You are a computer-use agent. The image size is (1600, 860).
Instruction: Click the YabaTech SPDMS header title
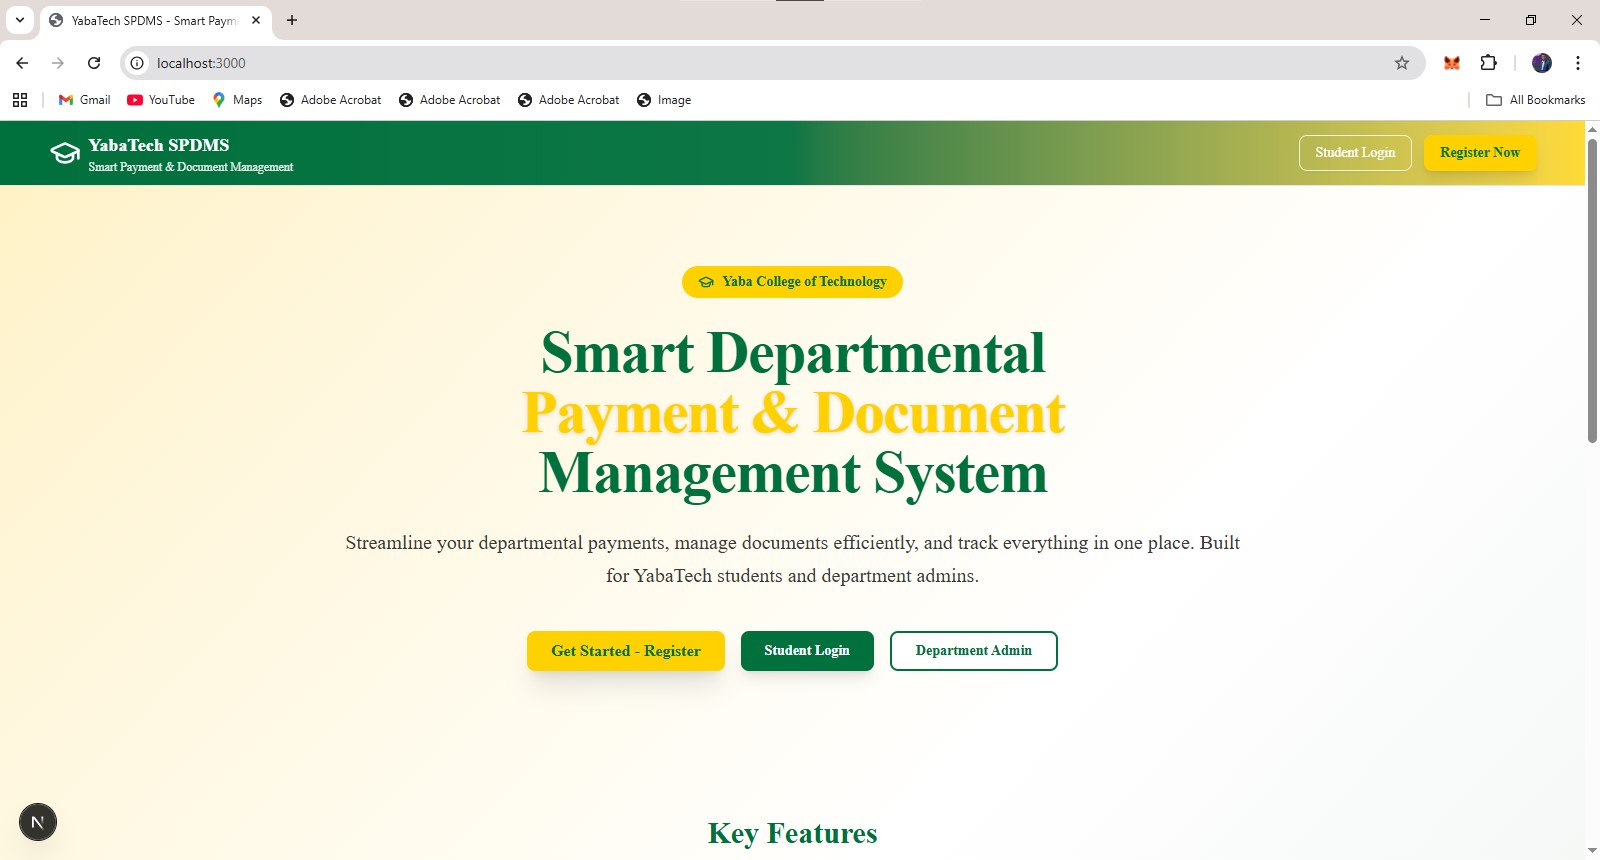[x=159, y=145]
